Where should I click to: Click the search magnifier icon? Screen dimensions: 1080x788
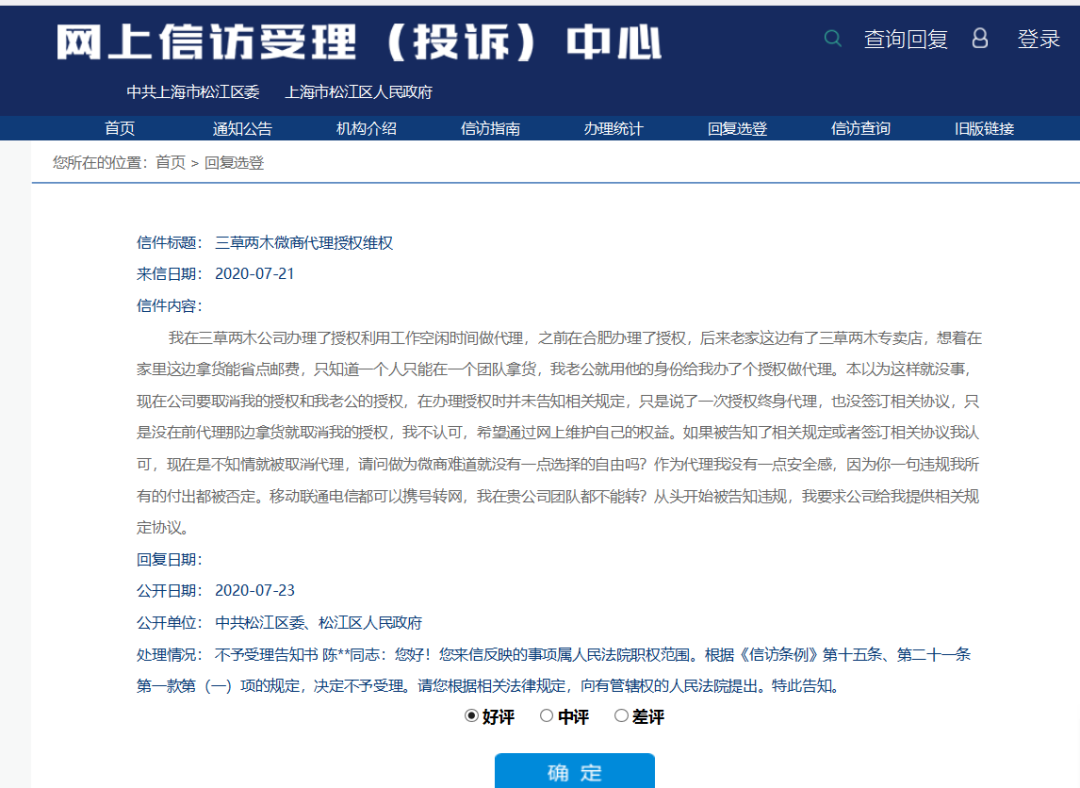coord(833,39)
